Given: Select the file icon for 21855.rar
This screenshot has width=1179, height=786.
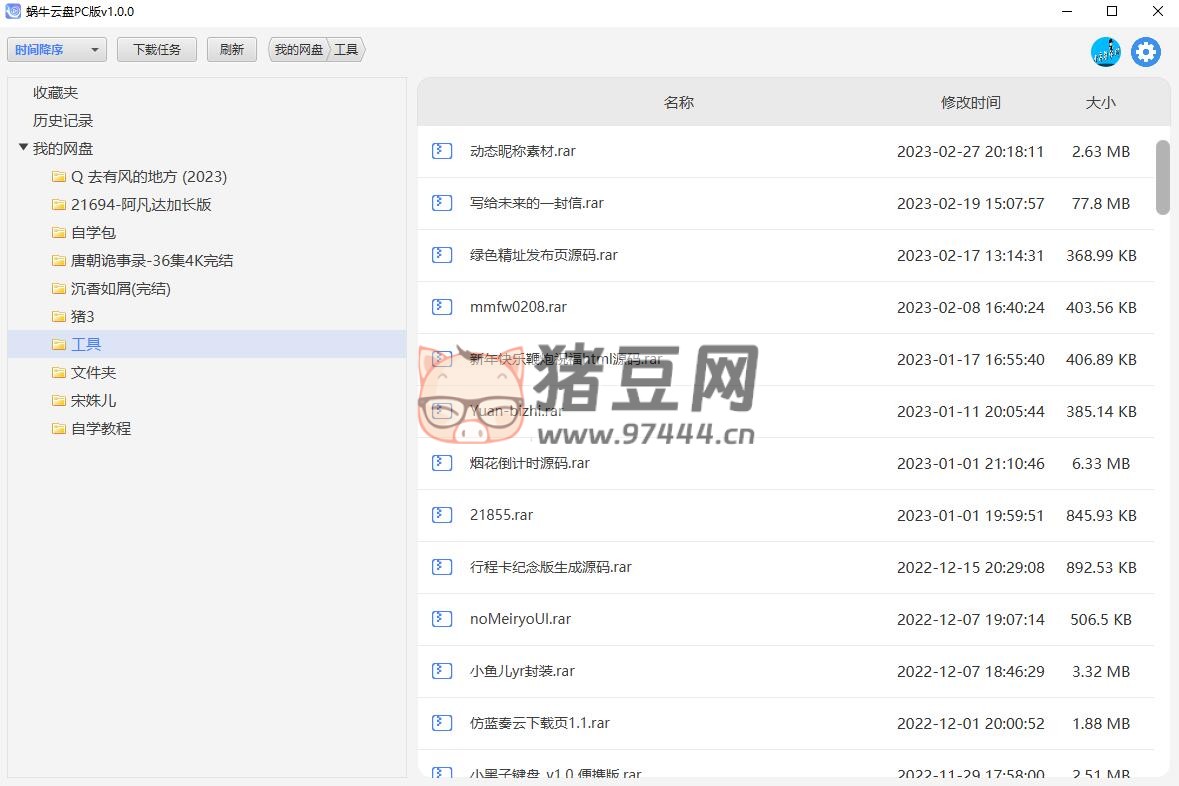Looking at the screenshot, I should click(x=442, y=515).
